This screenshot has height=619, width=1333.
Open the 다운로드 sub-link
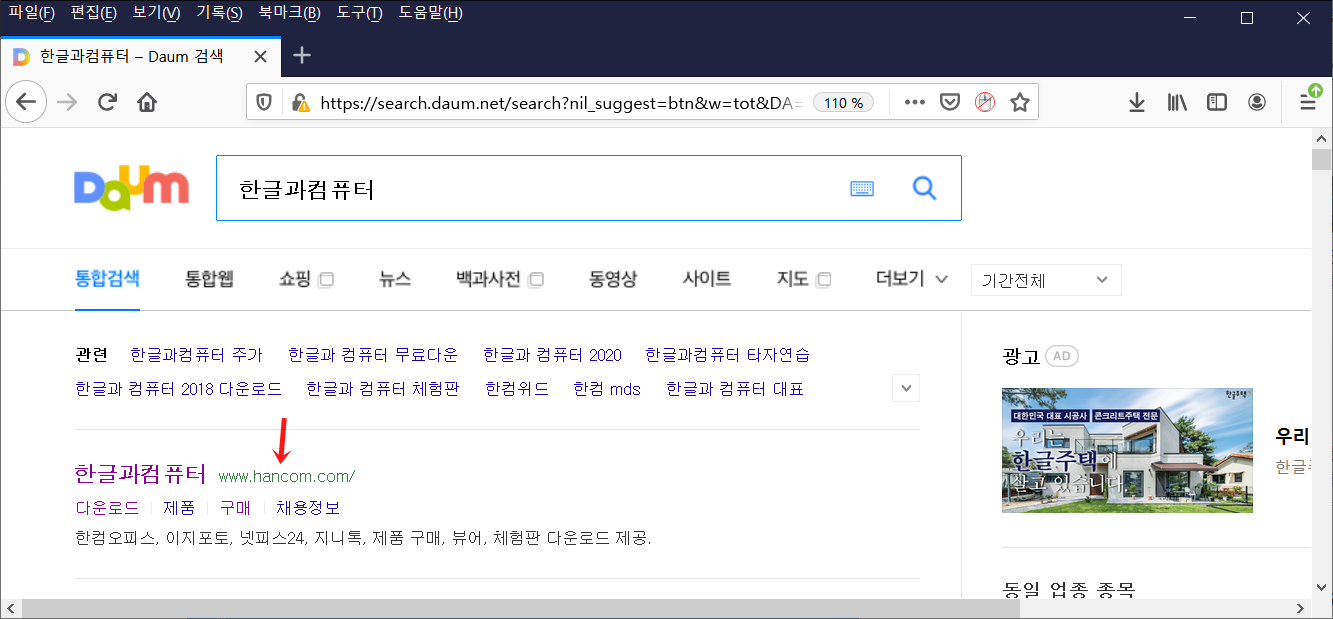click(107, 508)
